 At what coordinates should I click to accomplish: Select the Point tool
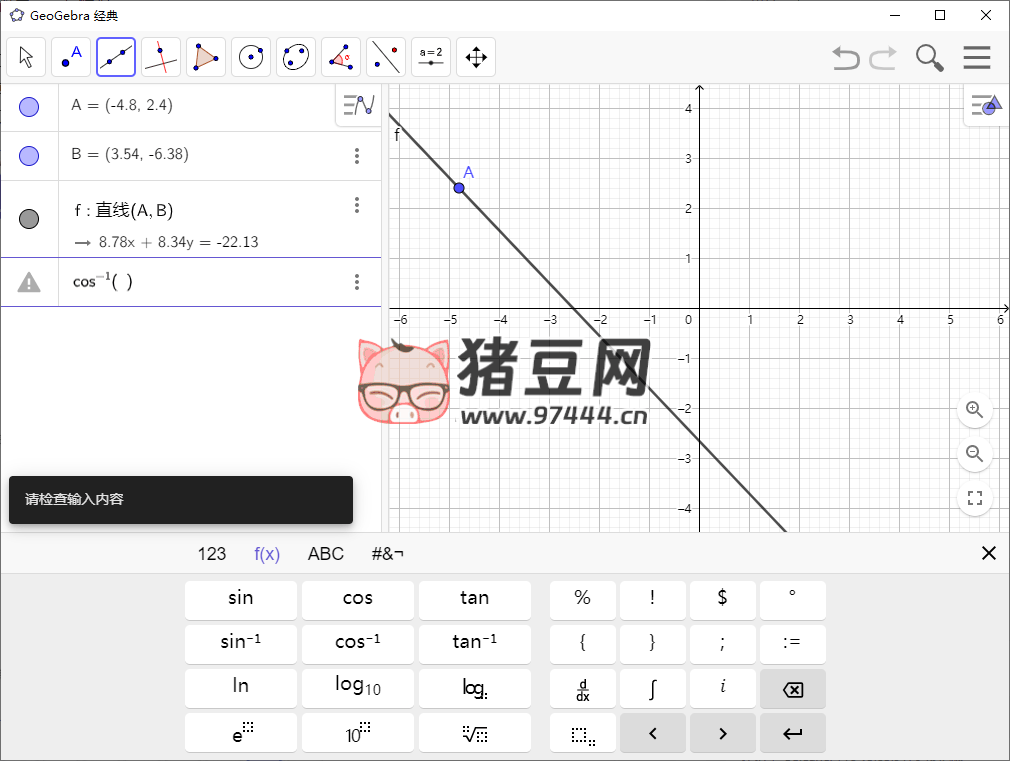tap(70, 57)
